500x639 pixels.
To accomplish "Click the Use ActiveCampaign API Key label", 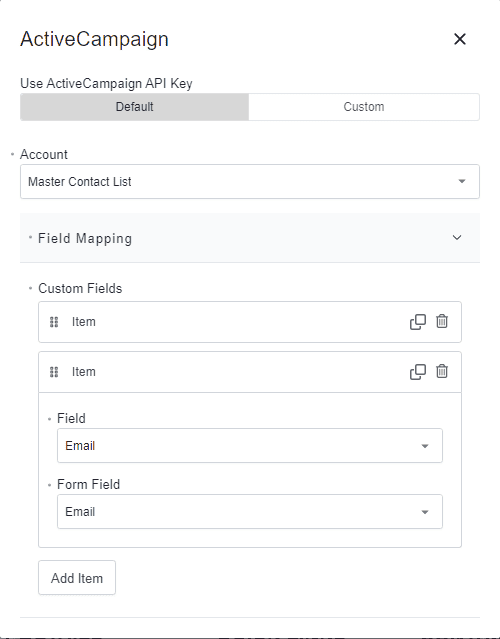I will pyautogui.click(x=106, y=84).
